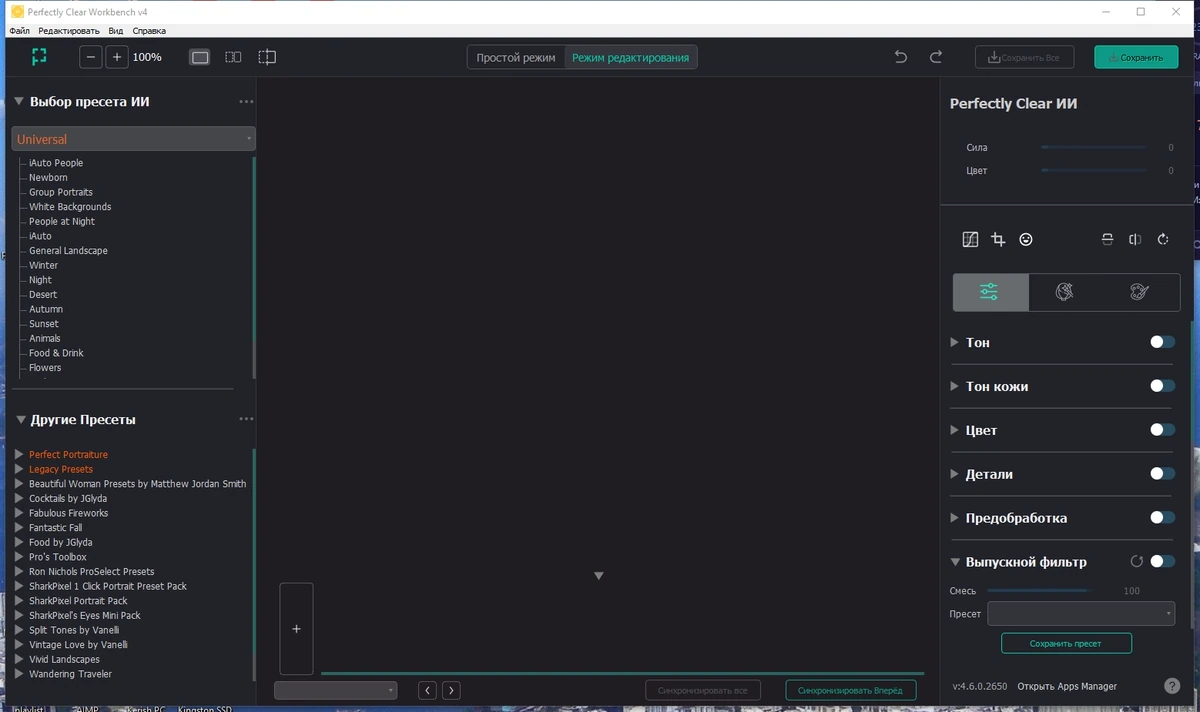Click Синхронизировать все button
This screenshot has height=712, width=1200.
tap(703, 690)
